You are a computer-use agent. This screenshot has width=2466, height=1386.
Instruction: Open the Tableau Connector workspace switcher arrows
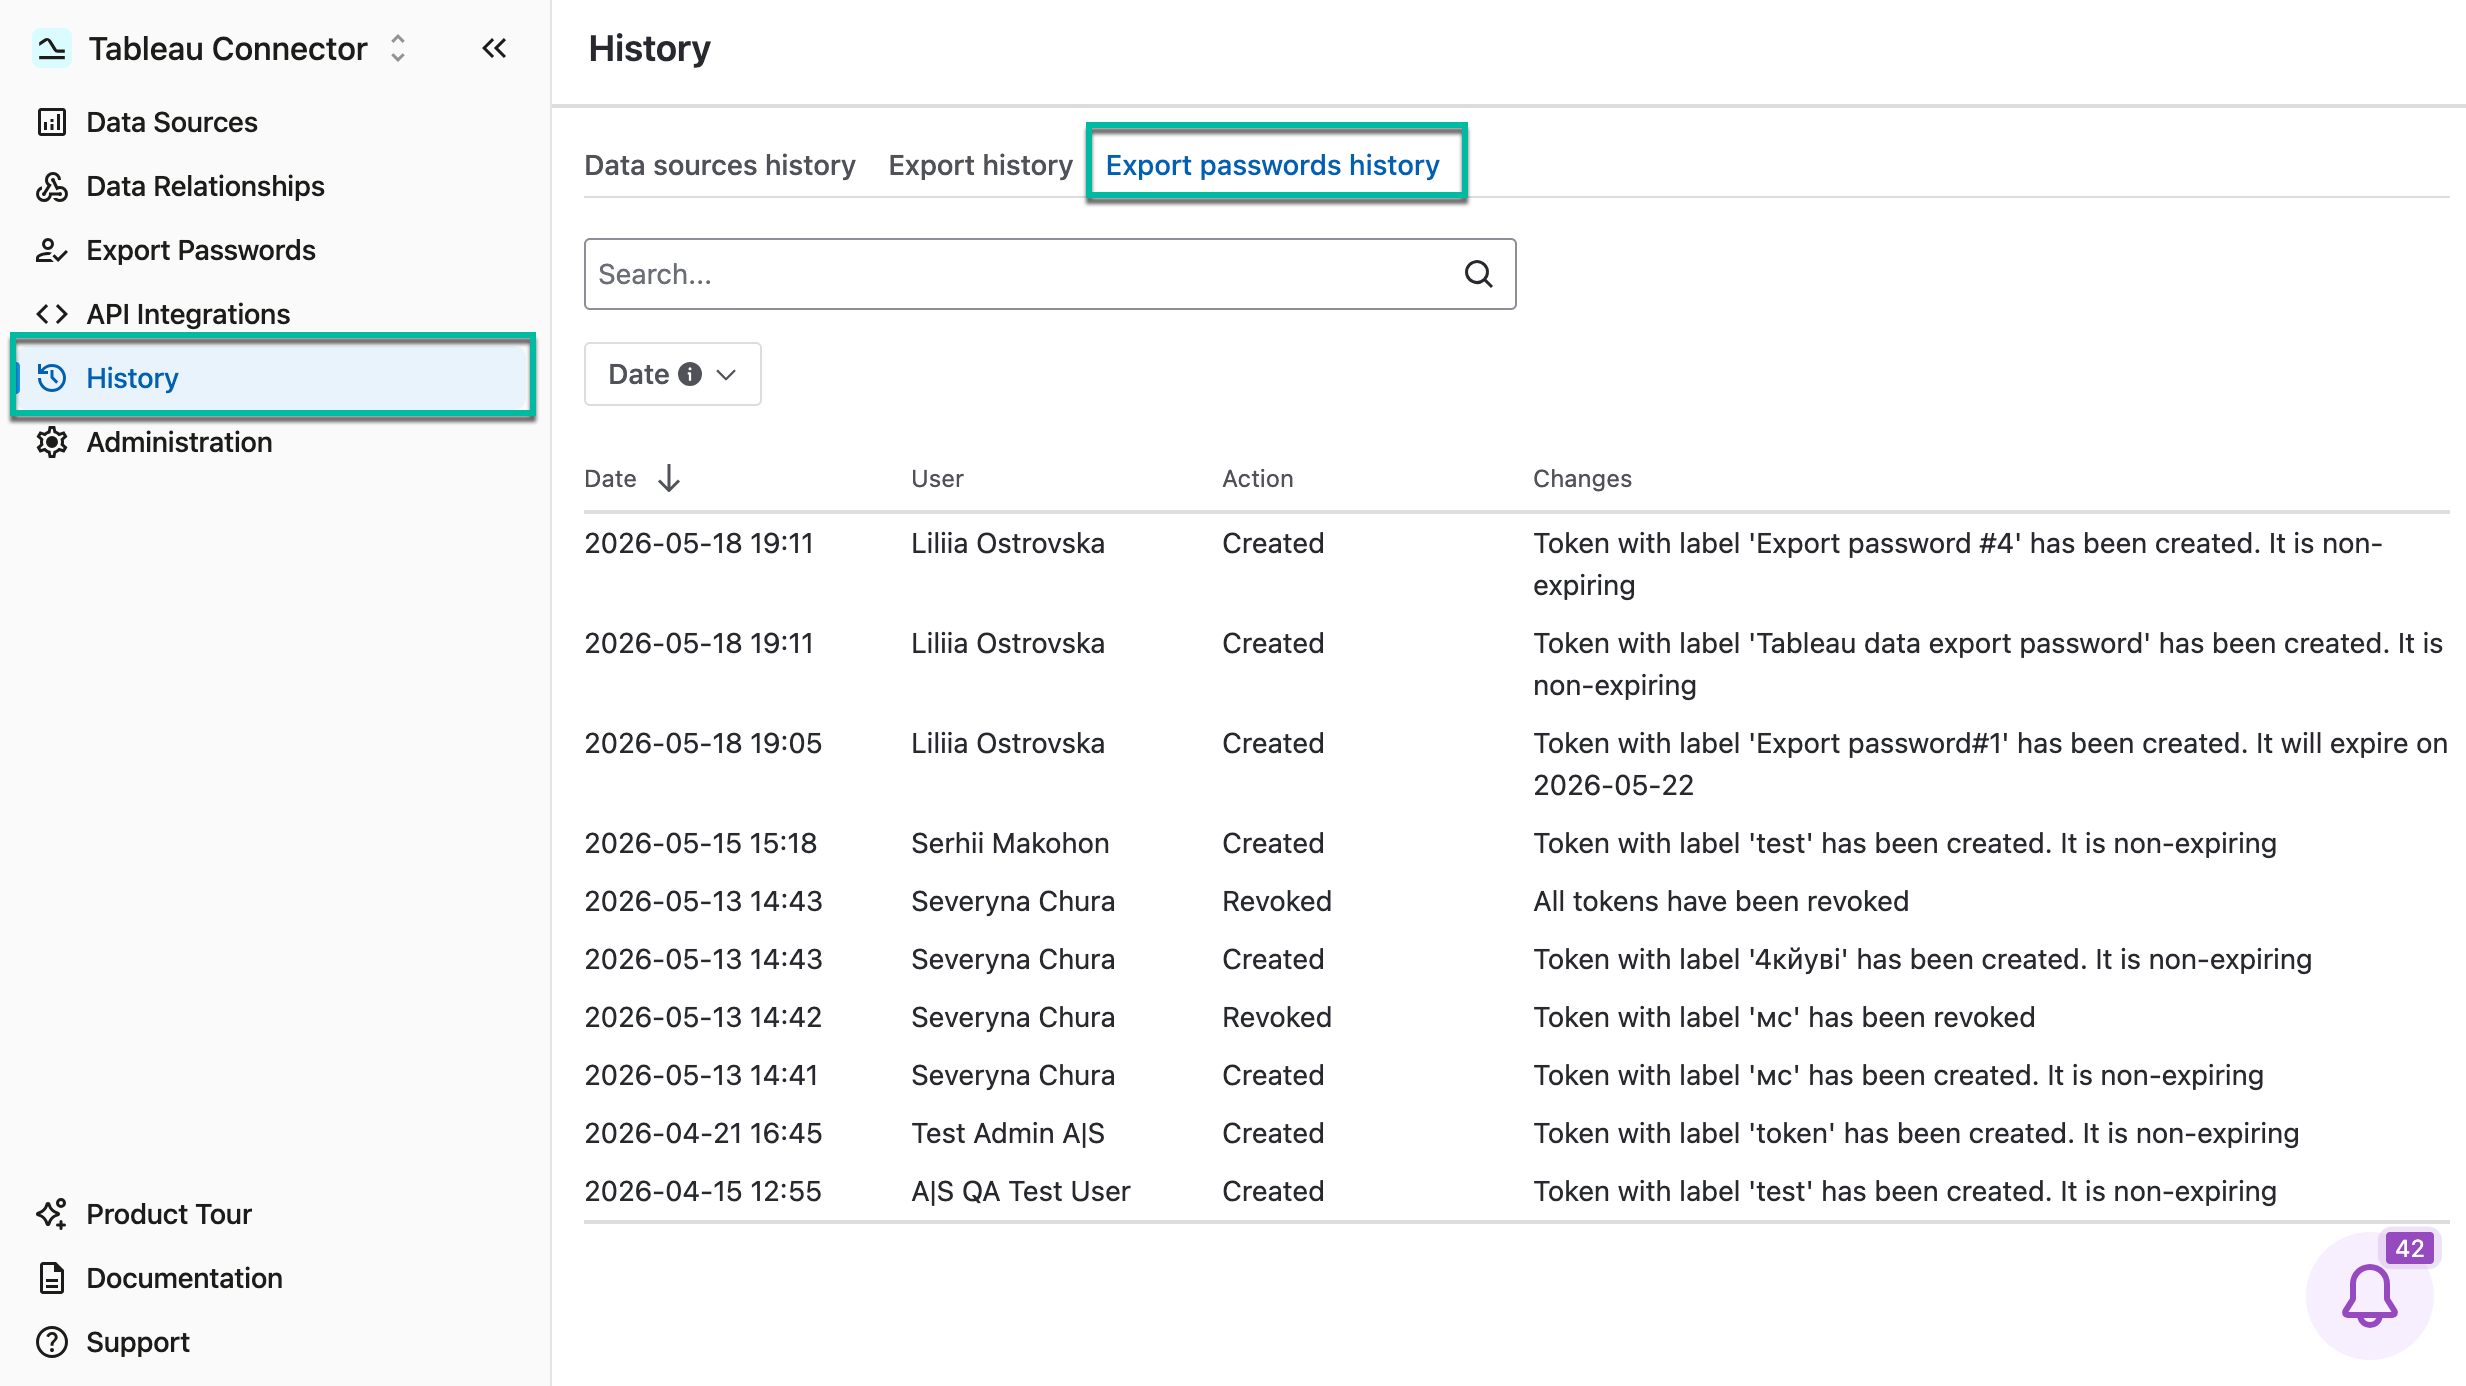[398, 48]
